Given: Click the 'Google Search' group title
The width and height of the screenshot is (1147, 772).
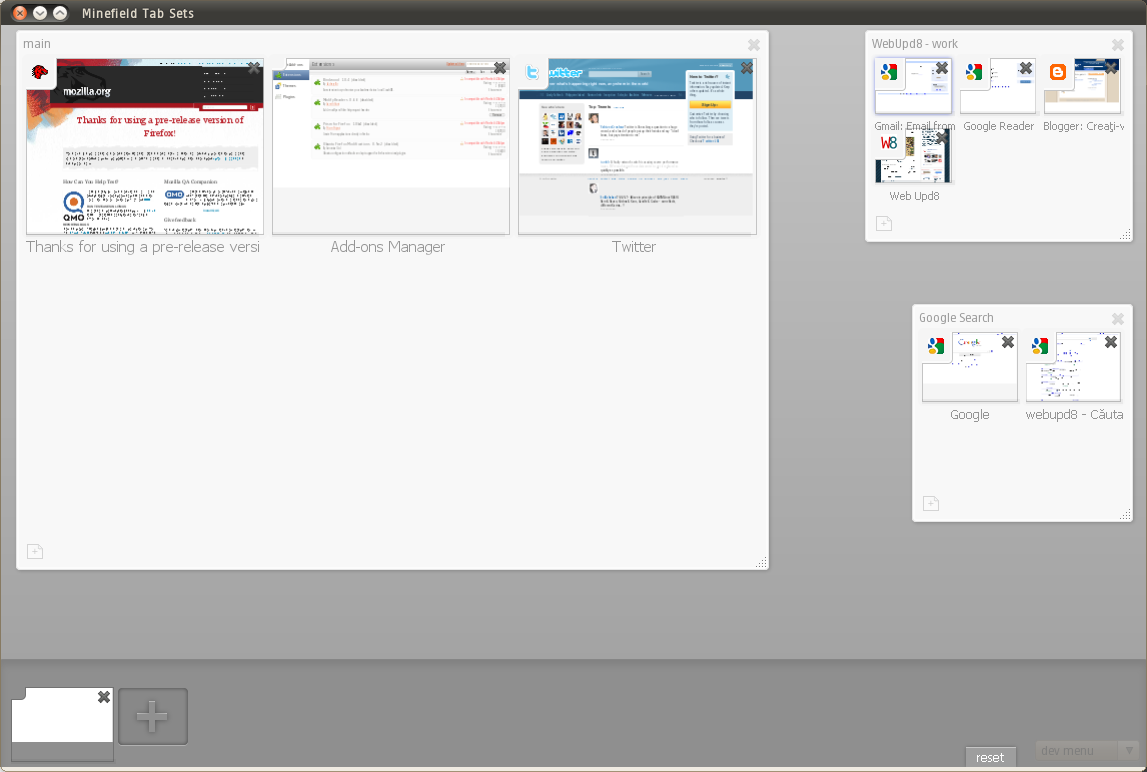Looking at the screenshot, I should click(956, 318).
